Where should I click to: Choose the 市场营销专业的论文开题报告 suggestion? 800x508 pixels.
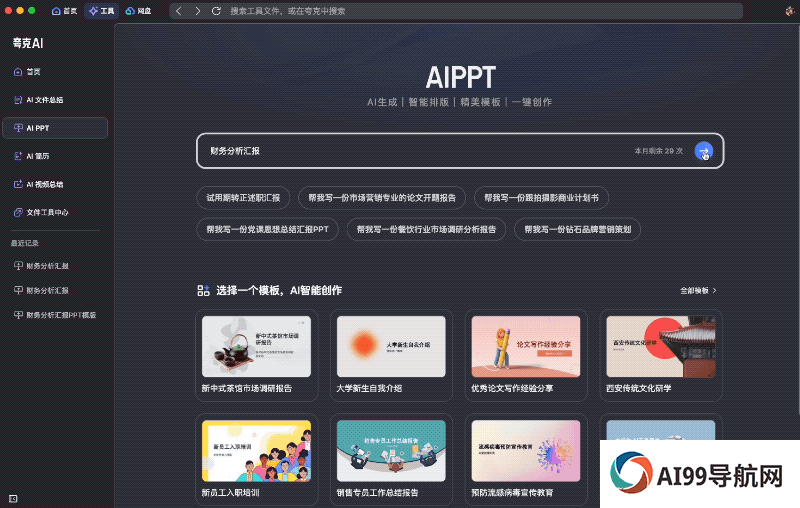click(x=382, y=198)
